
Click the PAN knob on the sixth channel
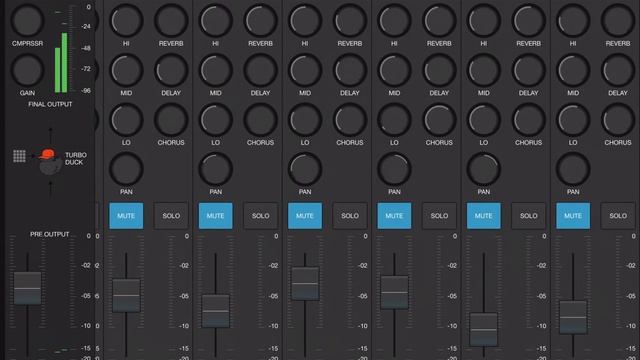tap(573, 169)
